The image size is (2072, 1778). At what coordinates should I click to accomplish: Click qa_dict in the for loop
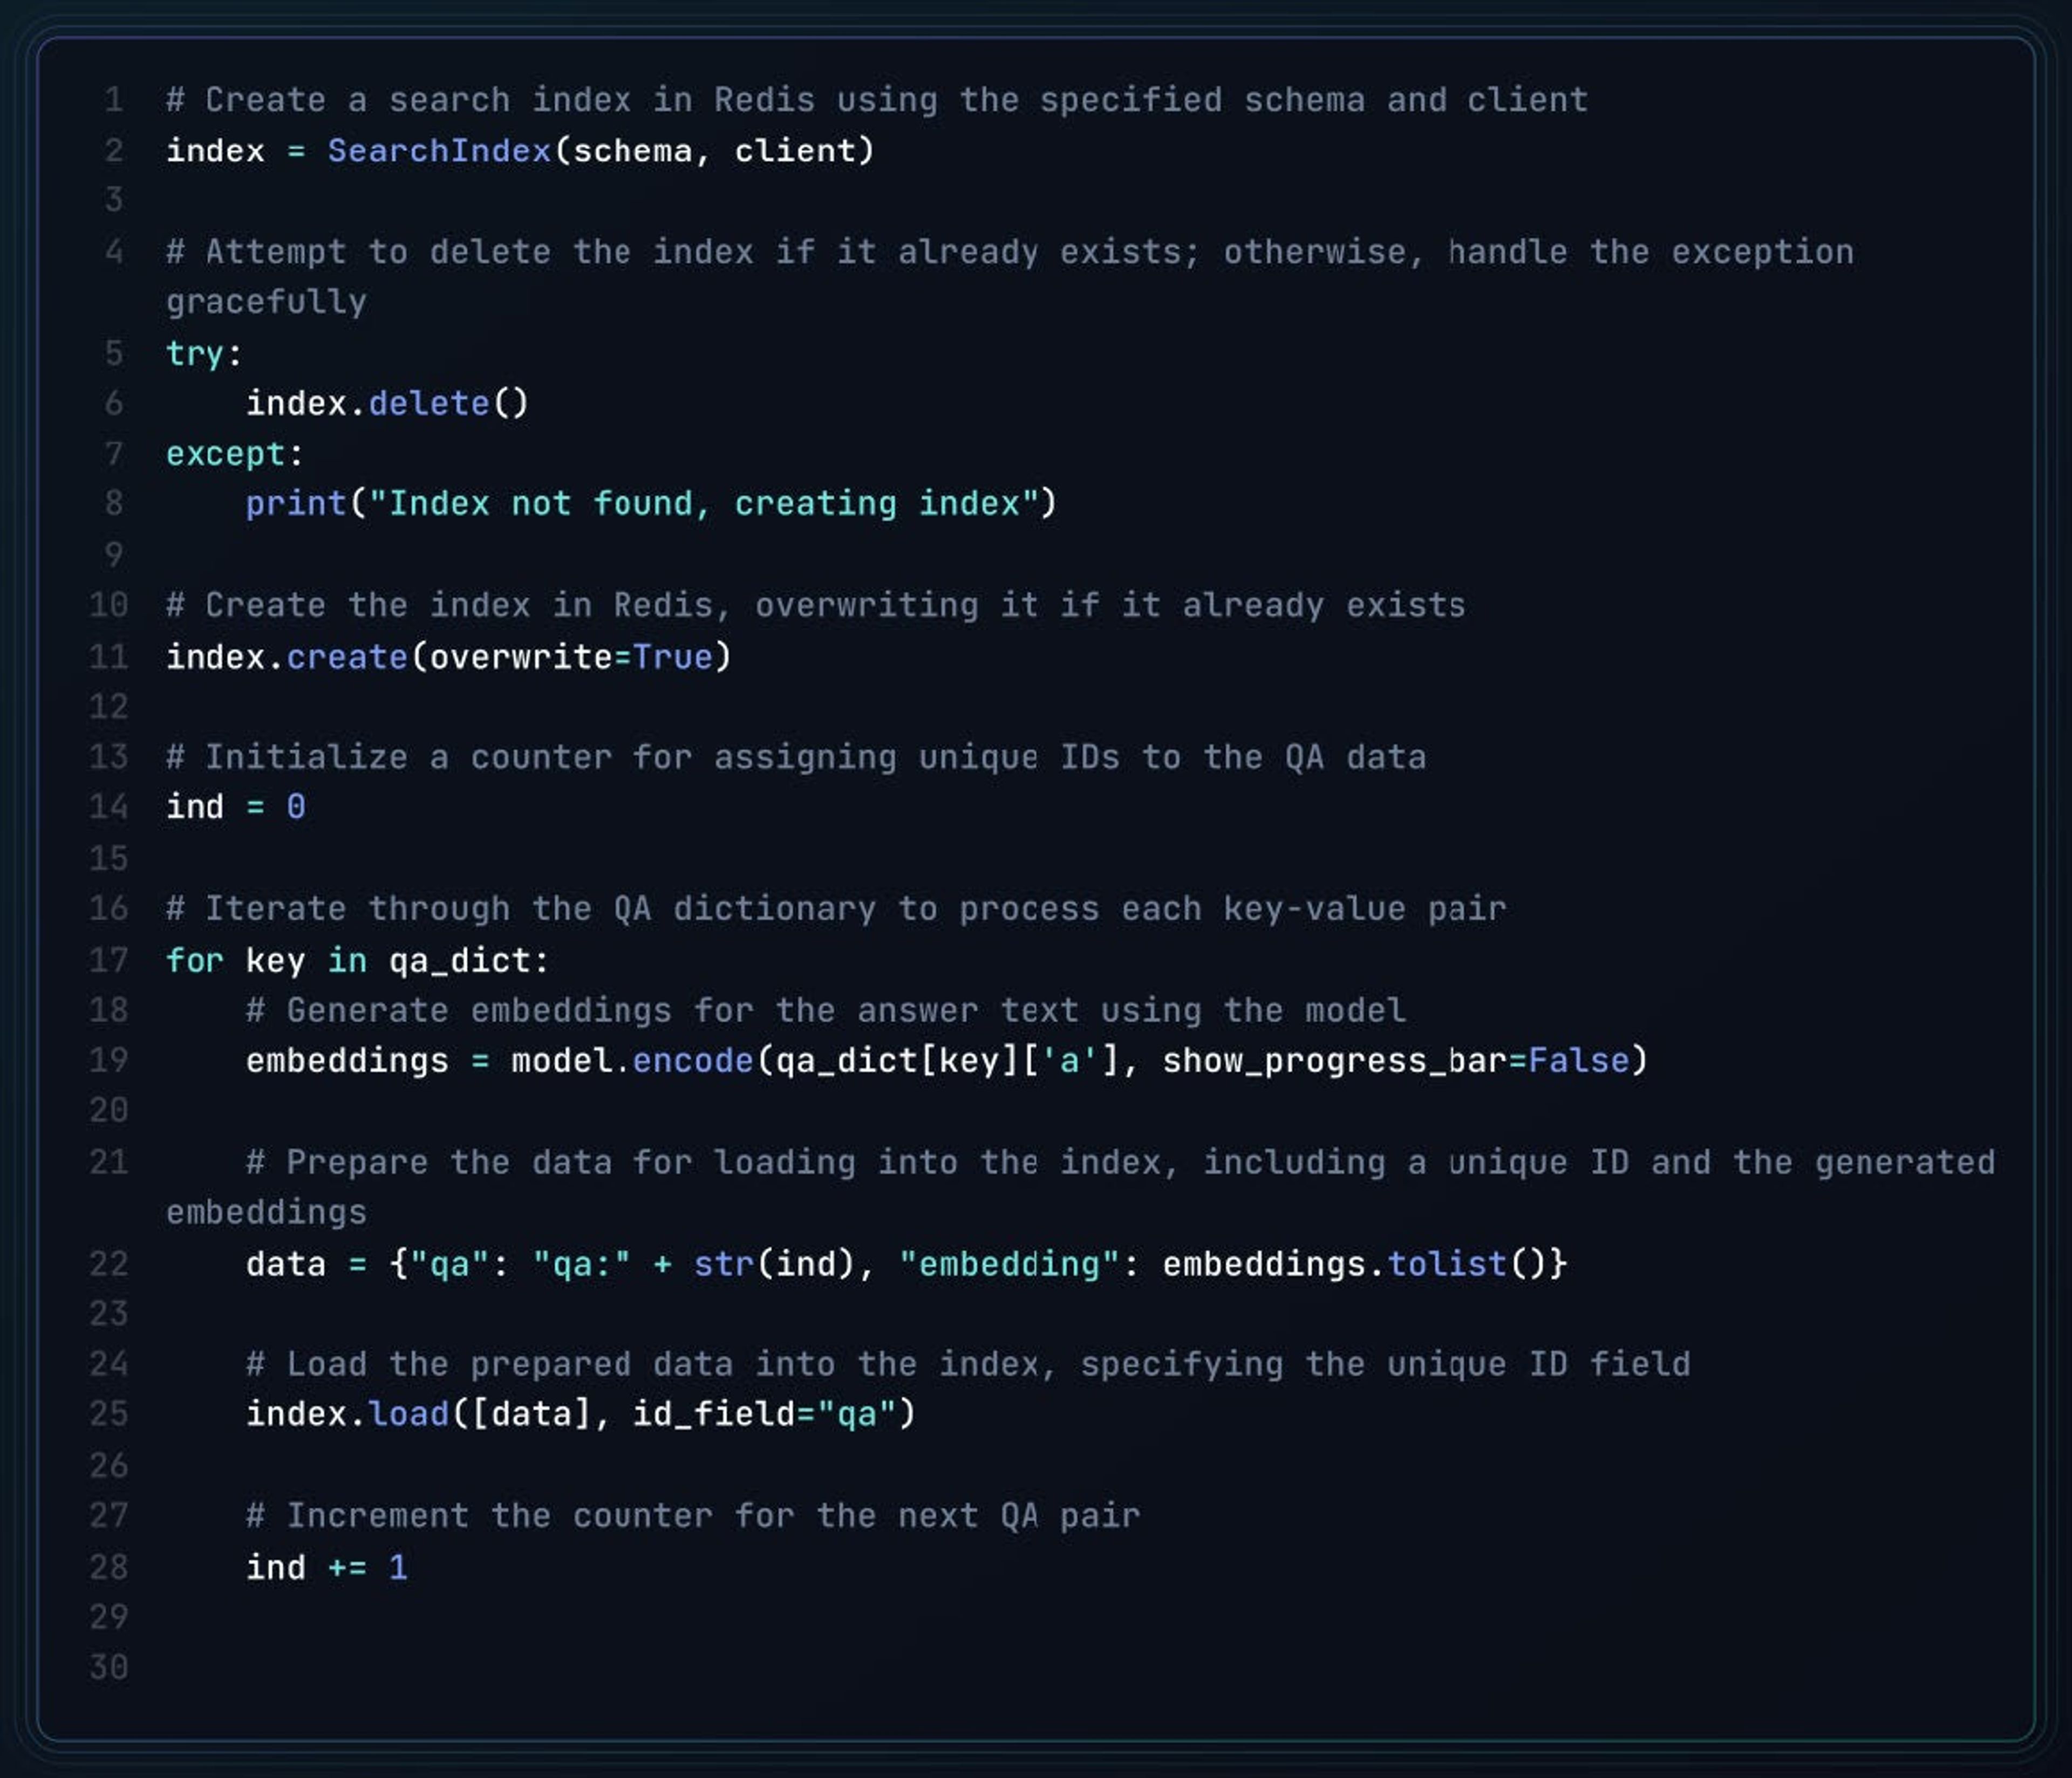coord(459,960)
